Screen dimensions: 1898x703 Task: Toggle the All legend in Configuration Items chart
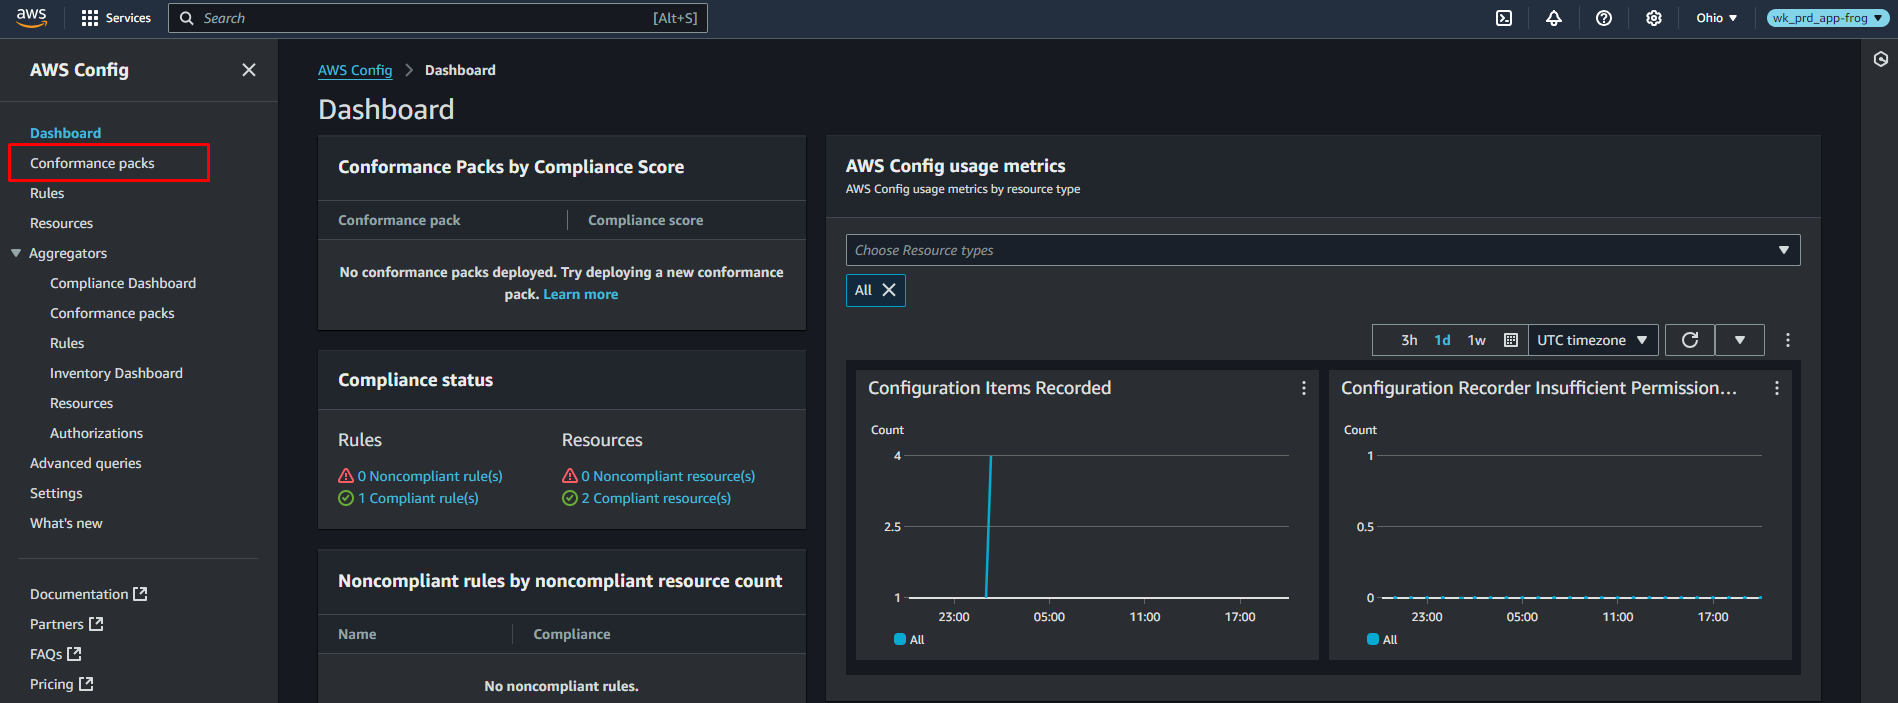(909, 640)
